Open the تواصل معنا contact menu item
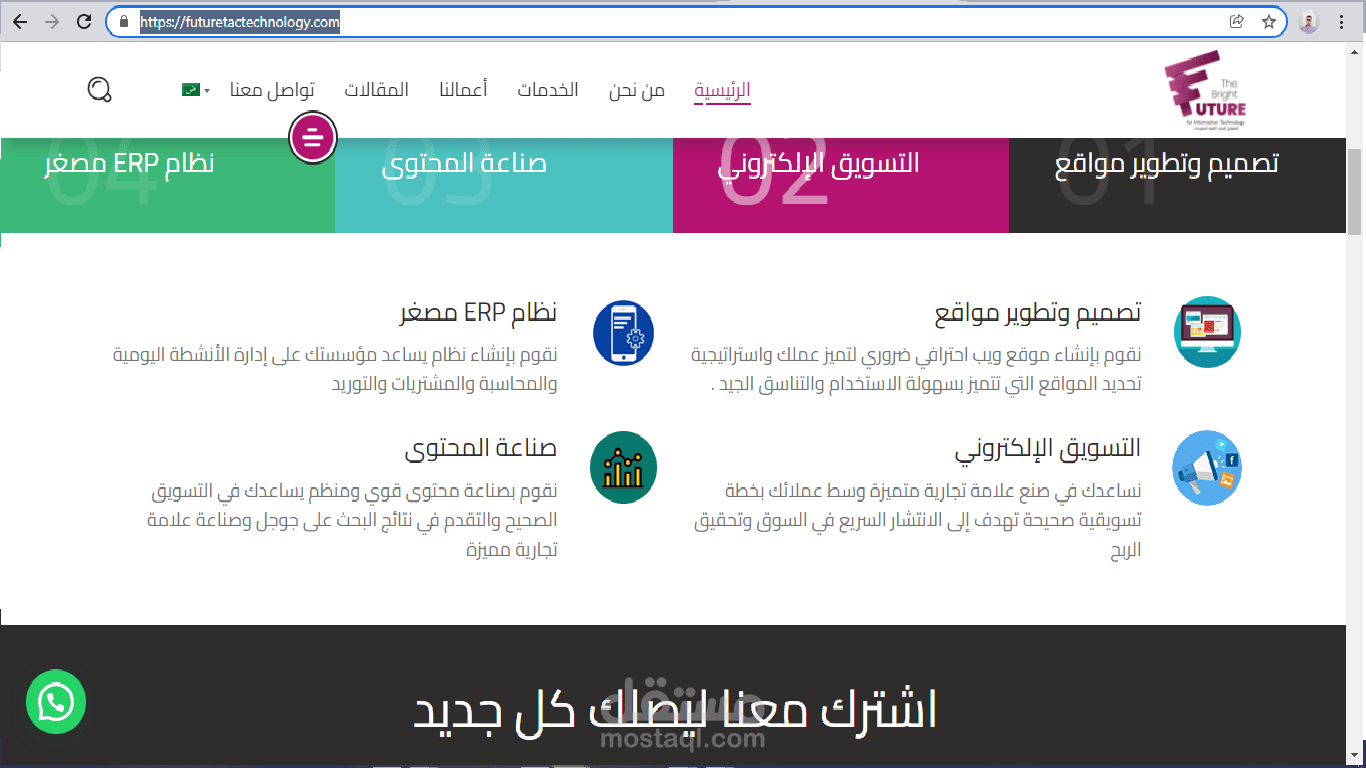Viewport: 1366px width, 768px height. point(272,90)
